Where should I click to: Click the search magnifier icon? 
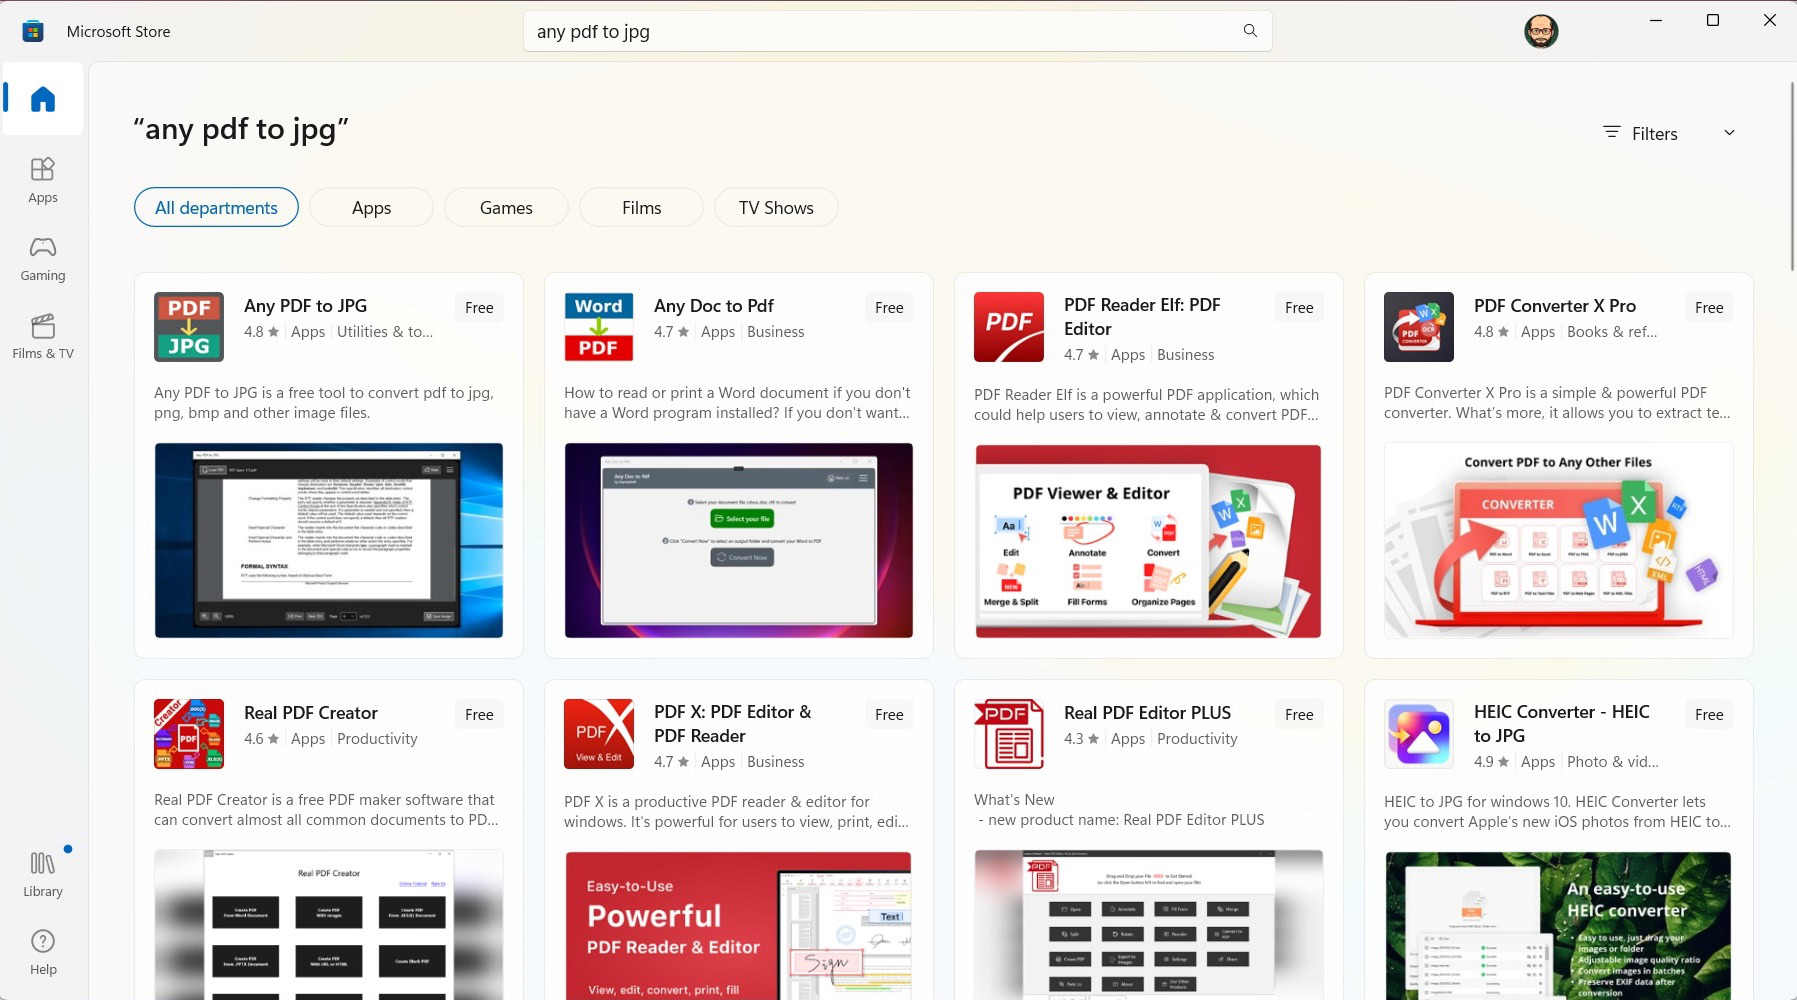[1250, 31]
